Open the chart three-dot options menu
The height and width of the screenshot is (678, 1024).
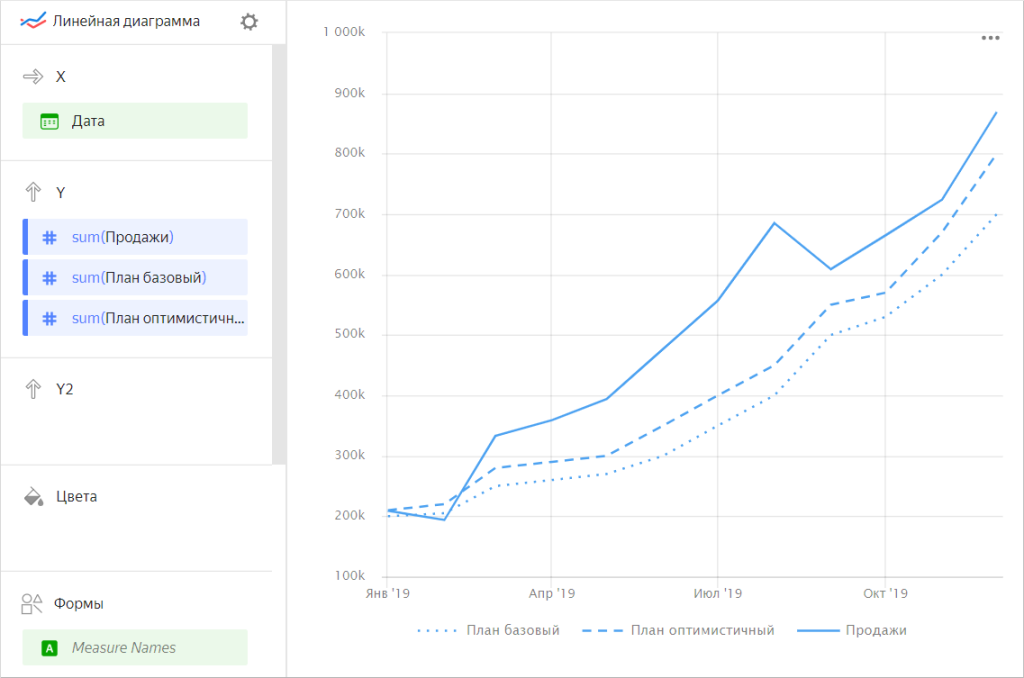coord(990,38)
